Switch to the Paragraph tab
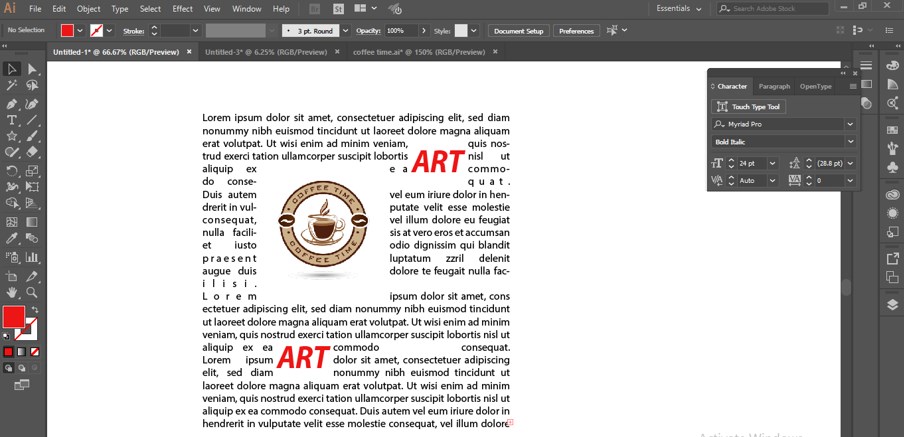This screenshot has height=437, width=904. pos(774,86)
